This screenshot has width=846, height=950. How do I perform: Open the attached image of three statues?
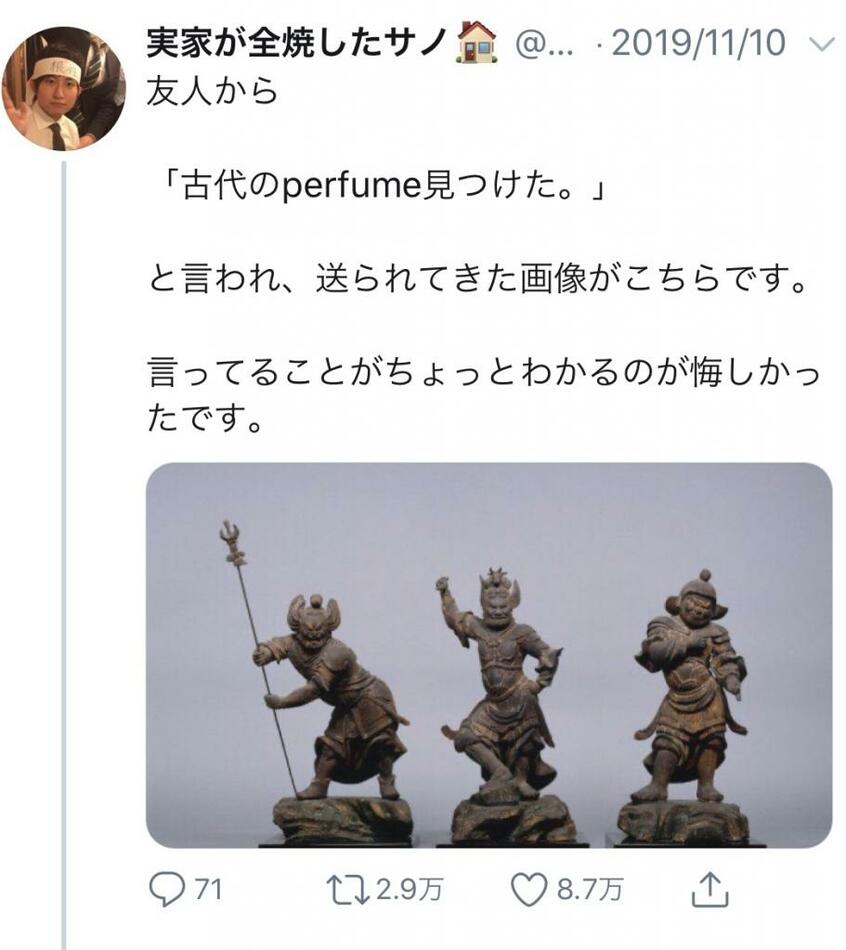[489, 656]
